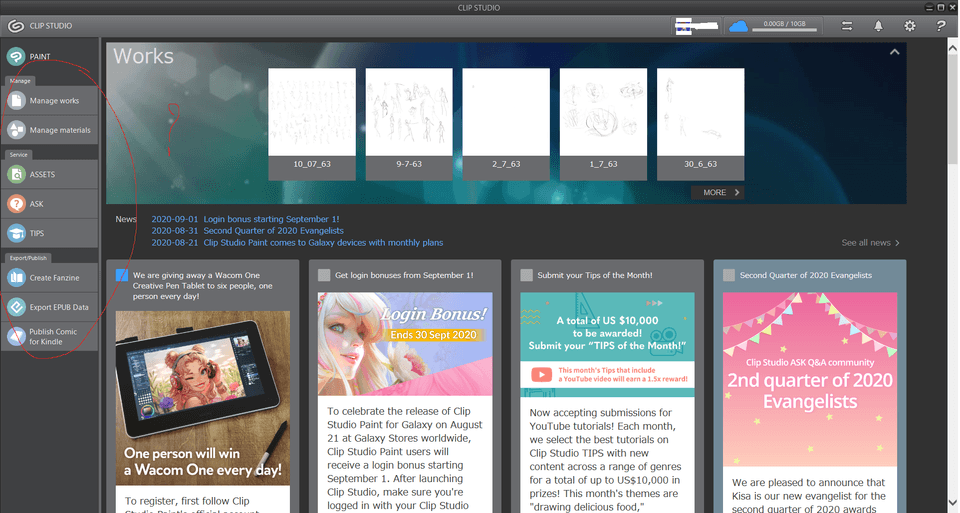
Task: Select Create Fanzine option
Action: 53,278
